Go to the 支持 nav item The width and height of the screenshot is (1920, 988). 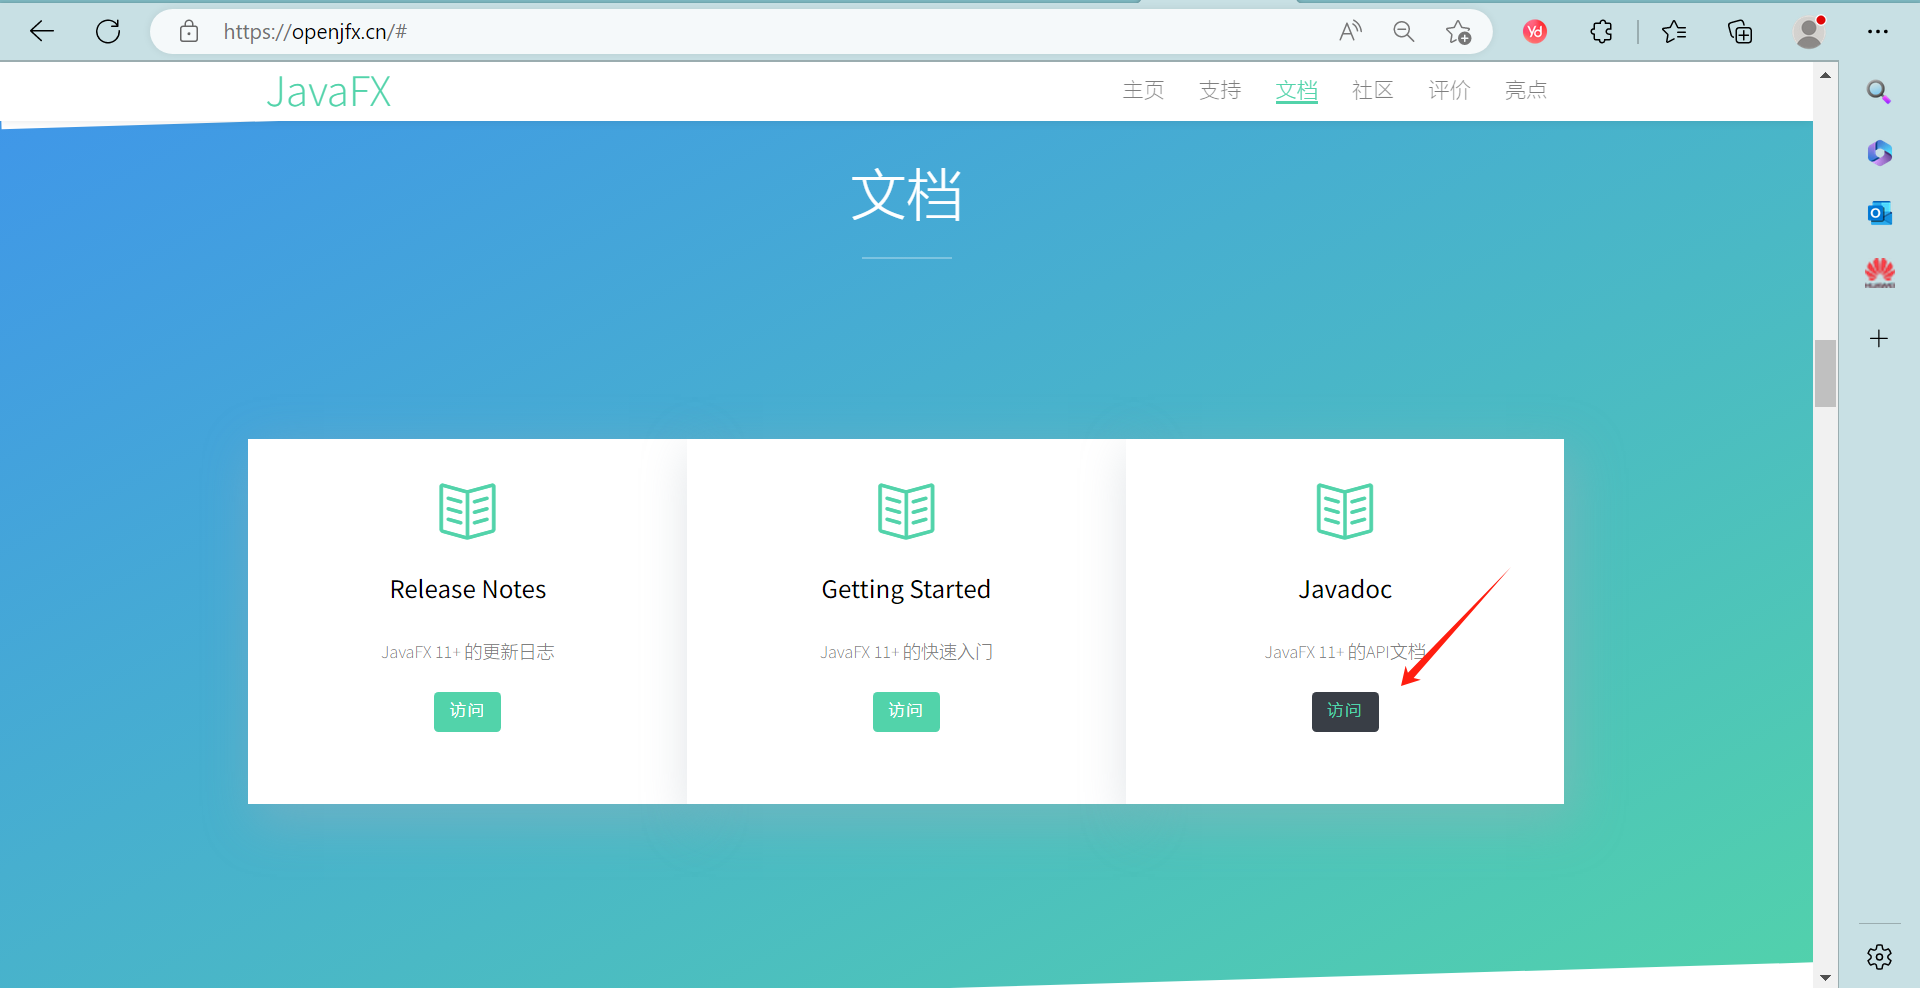(1220, 90)
